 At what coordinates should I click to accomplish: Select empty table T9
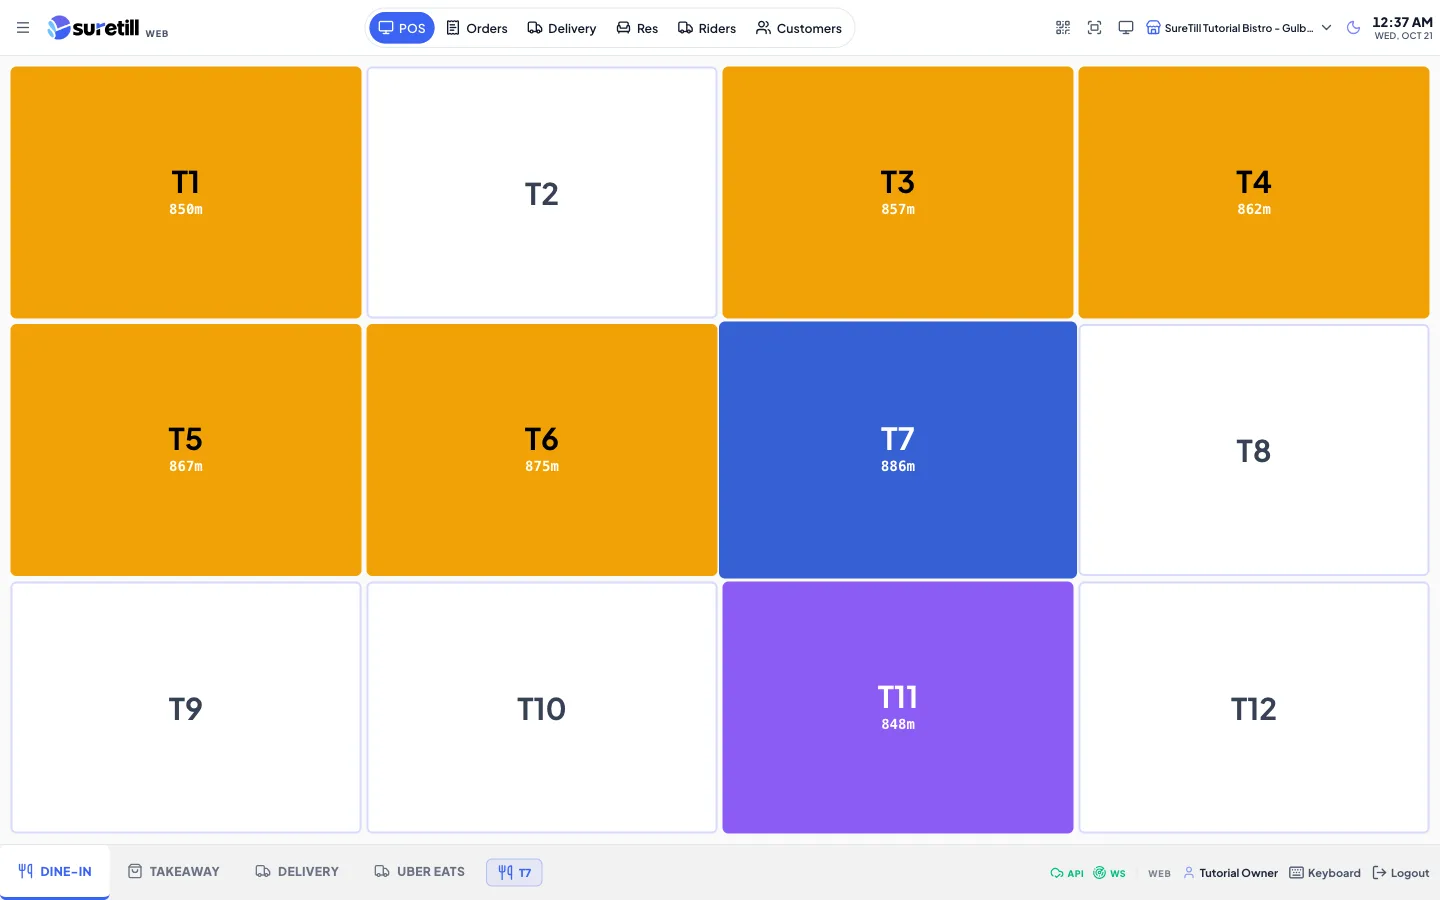click(186, 708)
